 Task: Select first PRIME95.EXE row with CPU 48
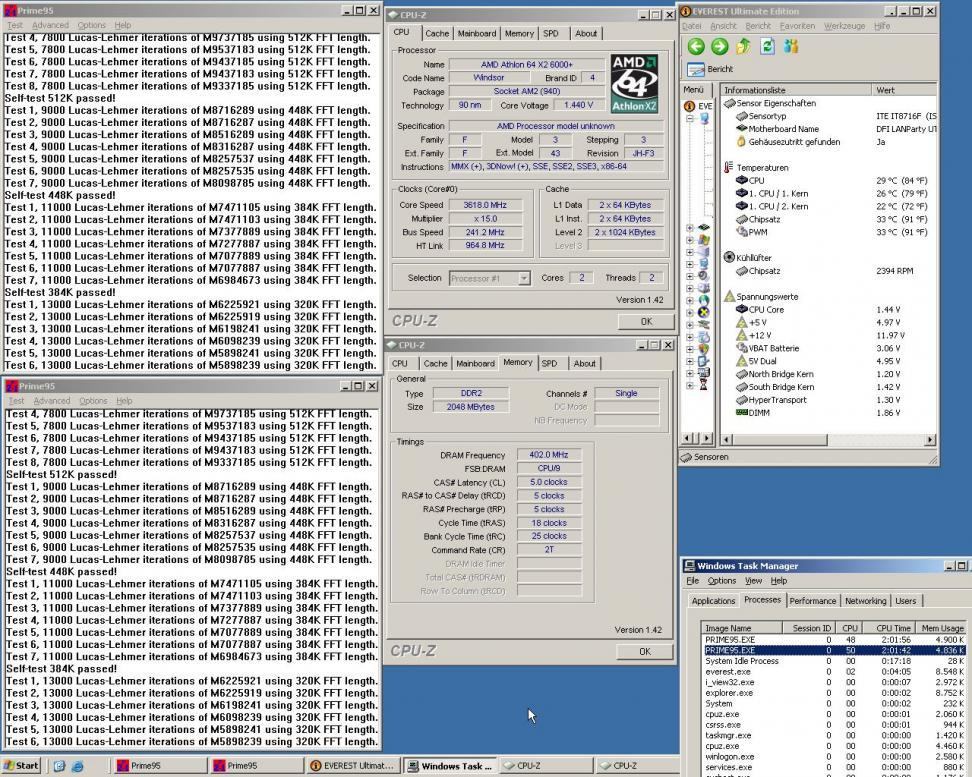coord(834,639)
